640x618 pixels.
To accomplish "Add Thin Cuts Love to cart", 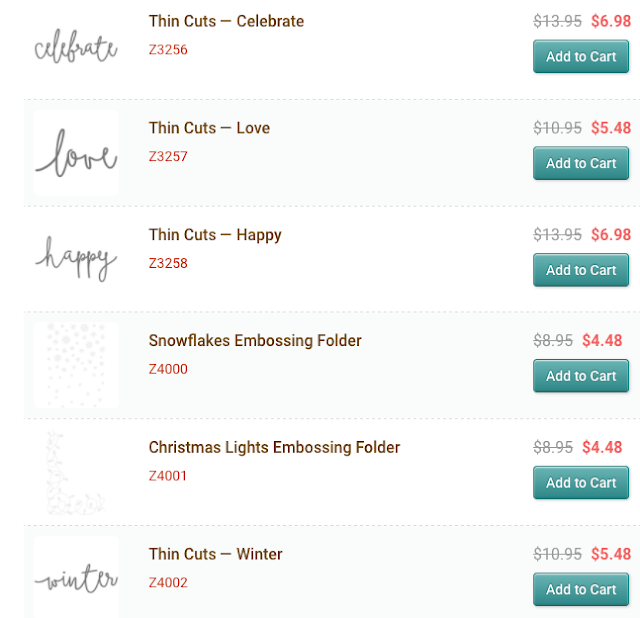I will [580, 163].
